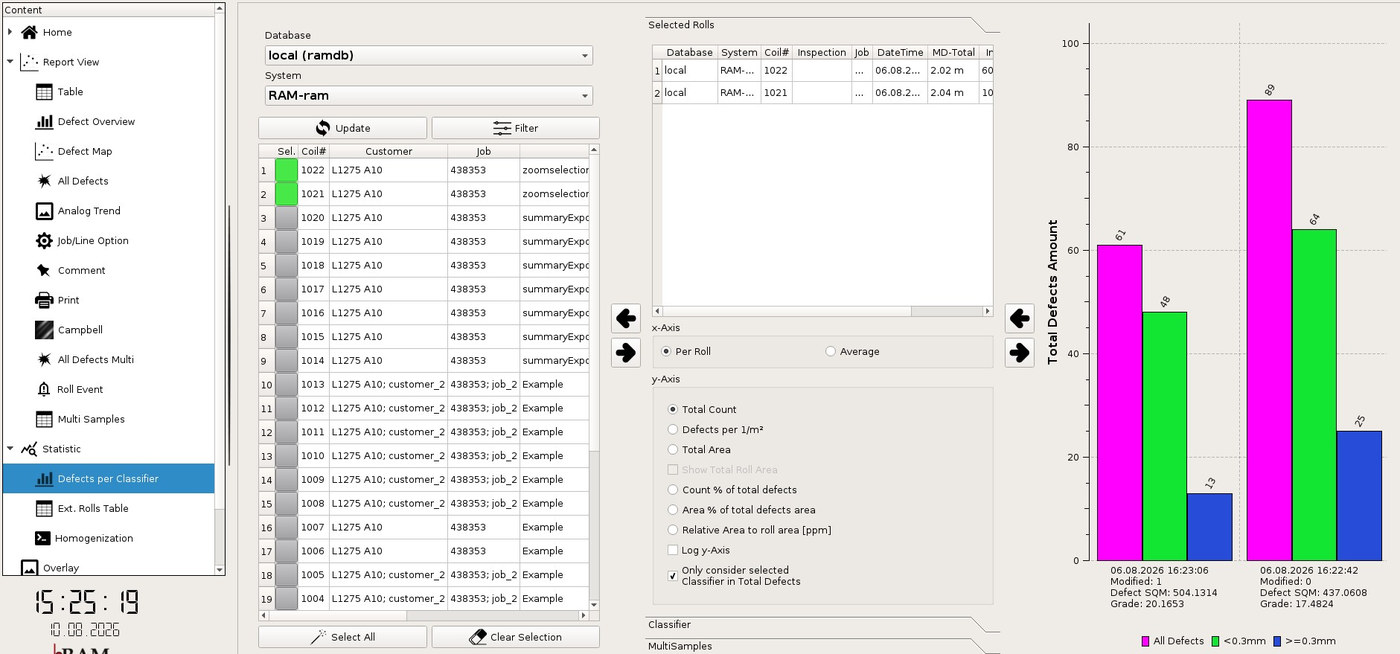Select the Average x-Axis option

pyautogui.click(x=830, y=352)
